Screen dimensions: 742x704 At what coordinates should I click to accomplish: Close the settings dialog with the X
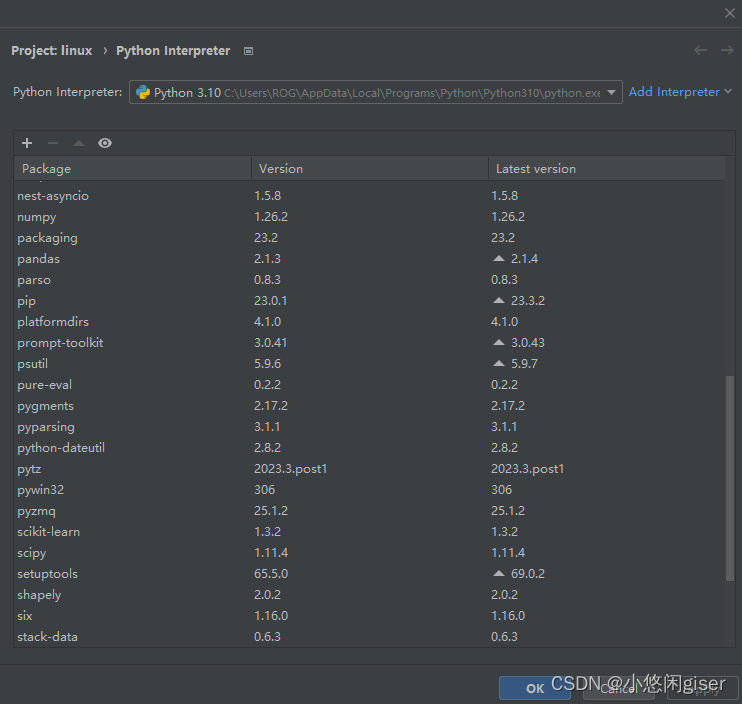click(730, 13)
